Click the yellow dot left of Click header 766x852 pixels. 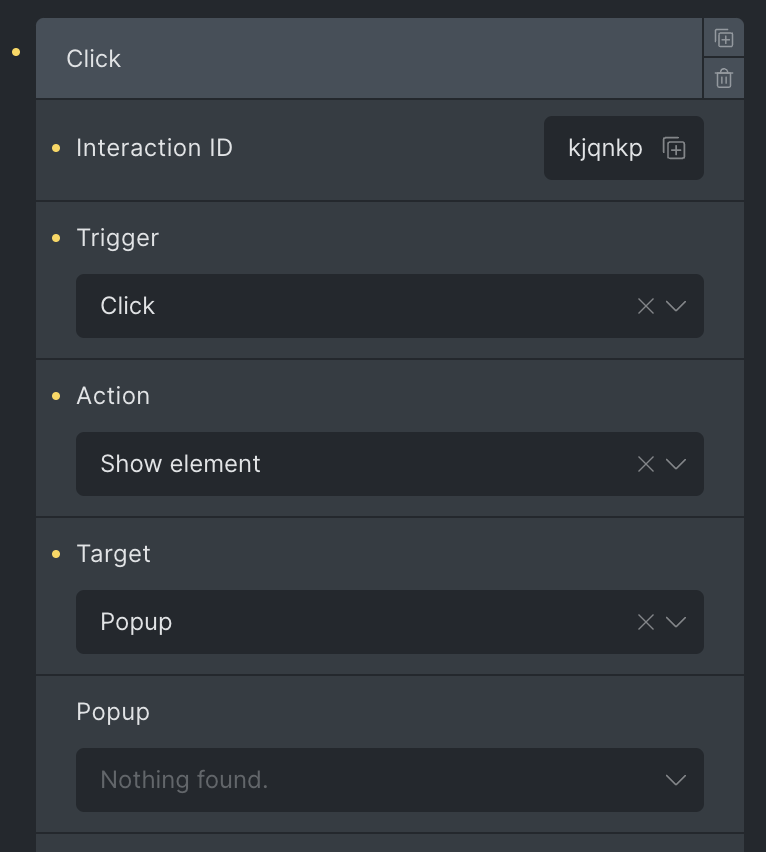[x=16, y=52]
